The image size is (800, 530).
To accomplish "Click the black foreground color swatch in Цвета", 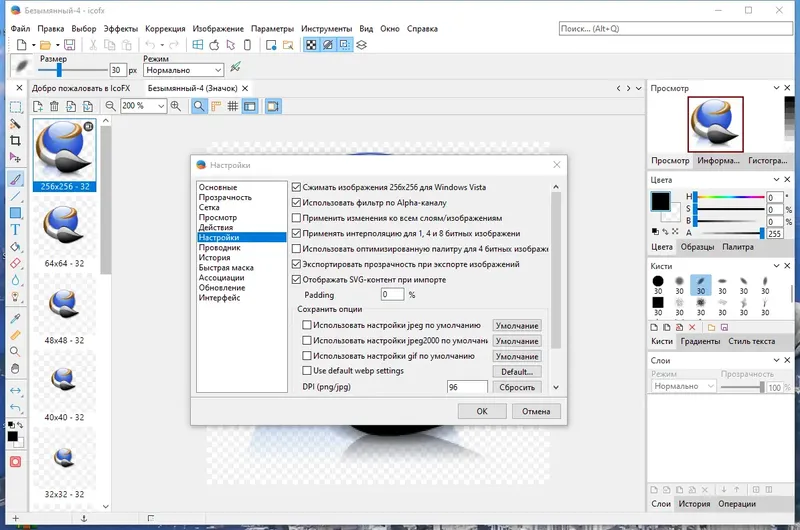I will 660,201.
